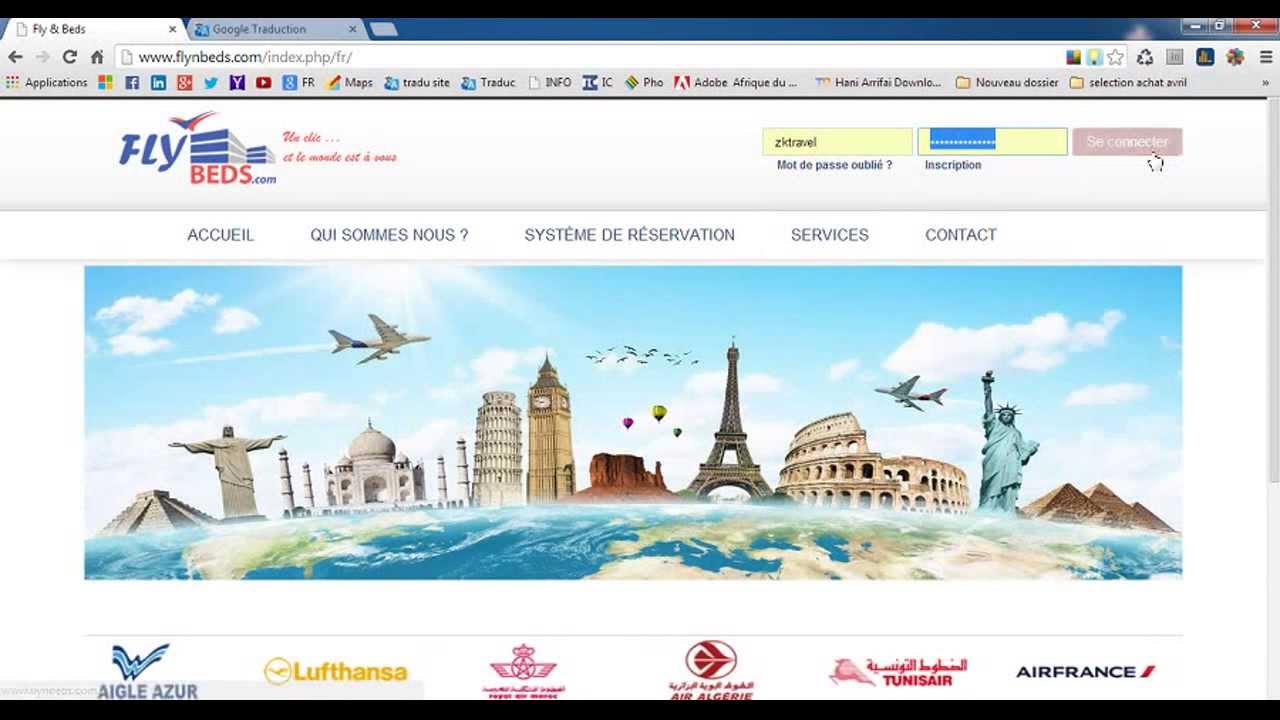
Task: Bookmark this page with the star icon
Action: click(1116, 57)
